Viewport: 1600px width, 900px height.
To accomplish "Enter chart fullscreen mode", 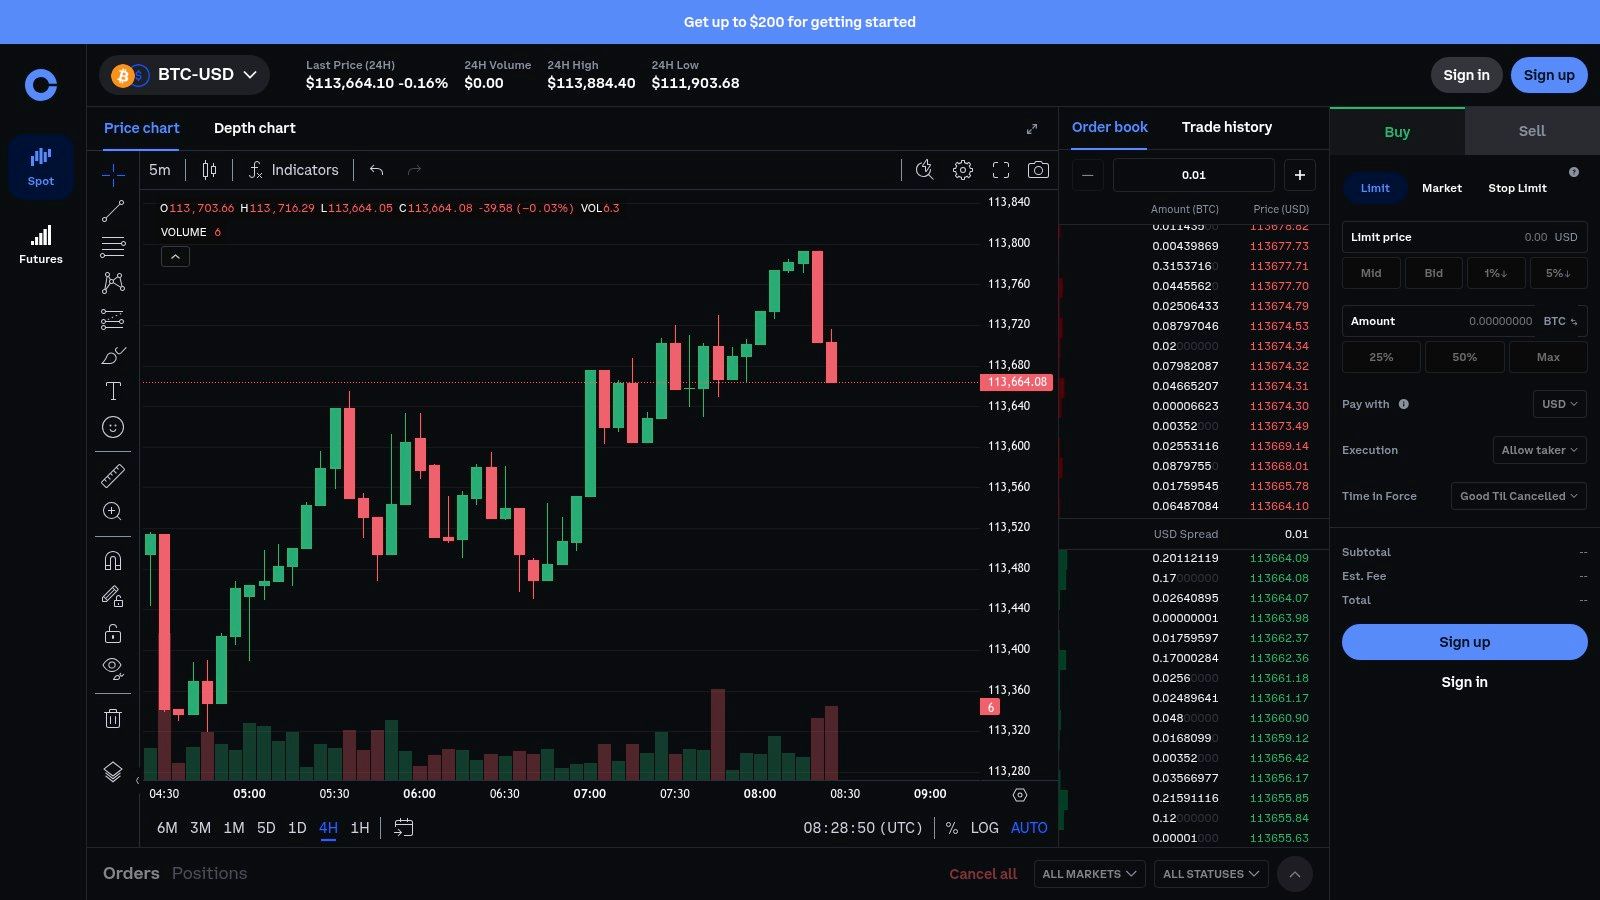I will (1001, 170).
